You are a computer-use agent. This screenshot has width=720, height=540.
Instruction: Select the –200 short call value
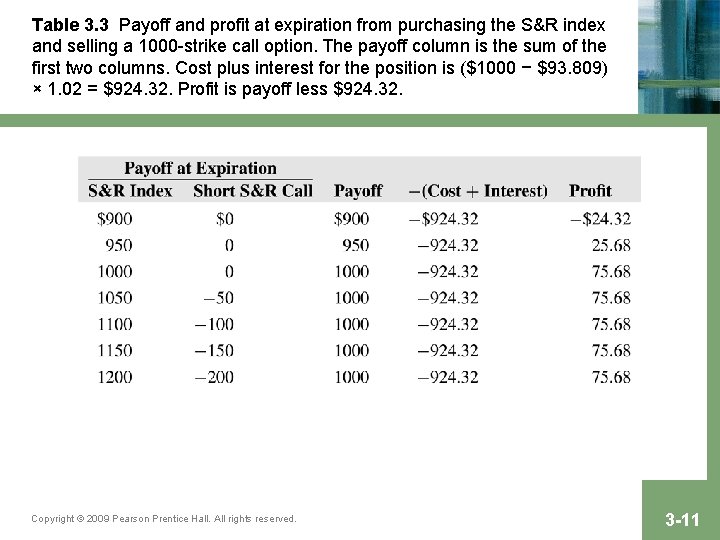[x=214, y=377]
